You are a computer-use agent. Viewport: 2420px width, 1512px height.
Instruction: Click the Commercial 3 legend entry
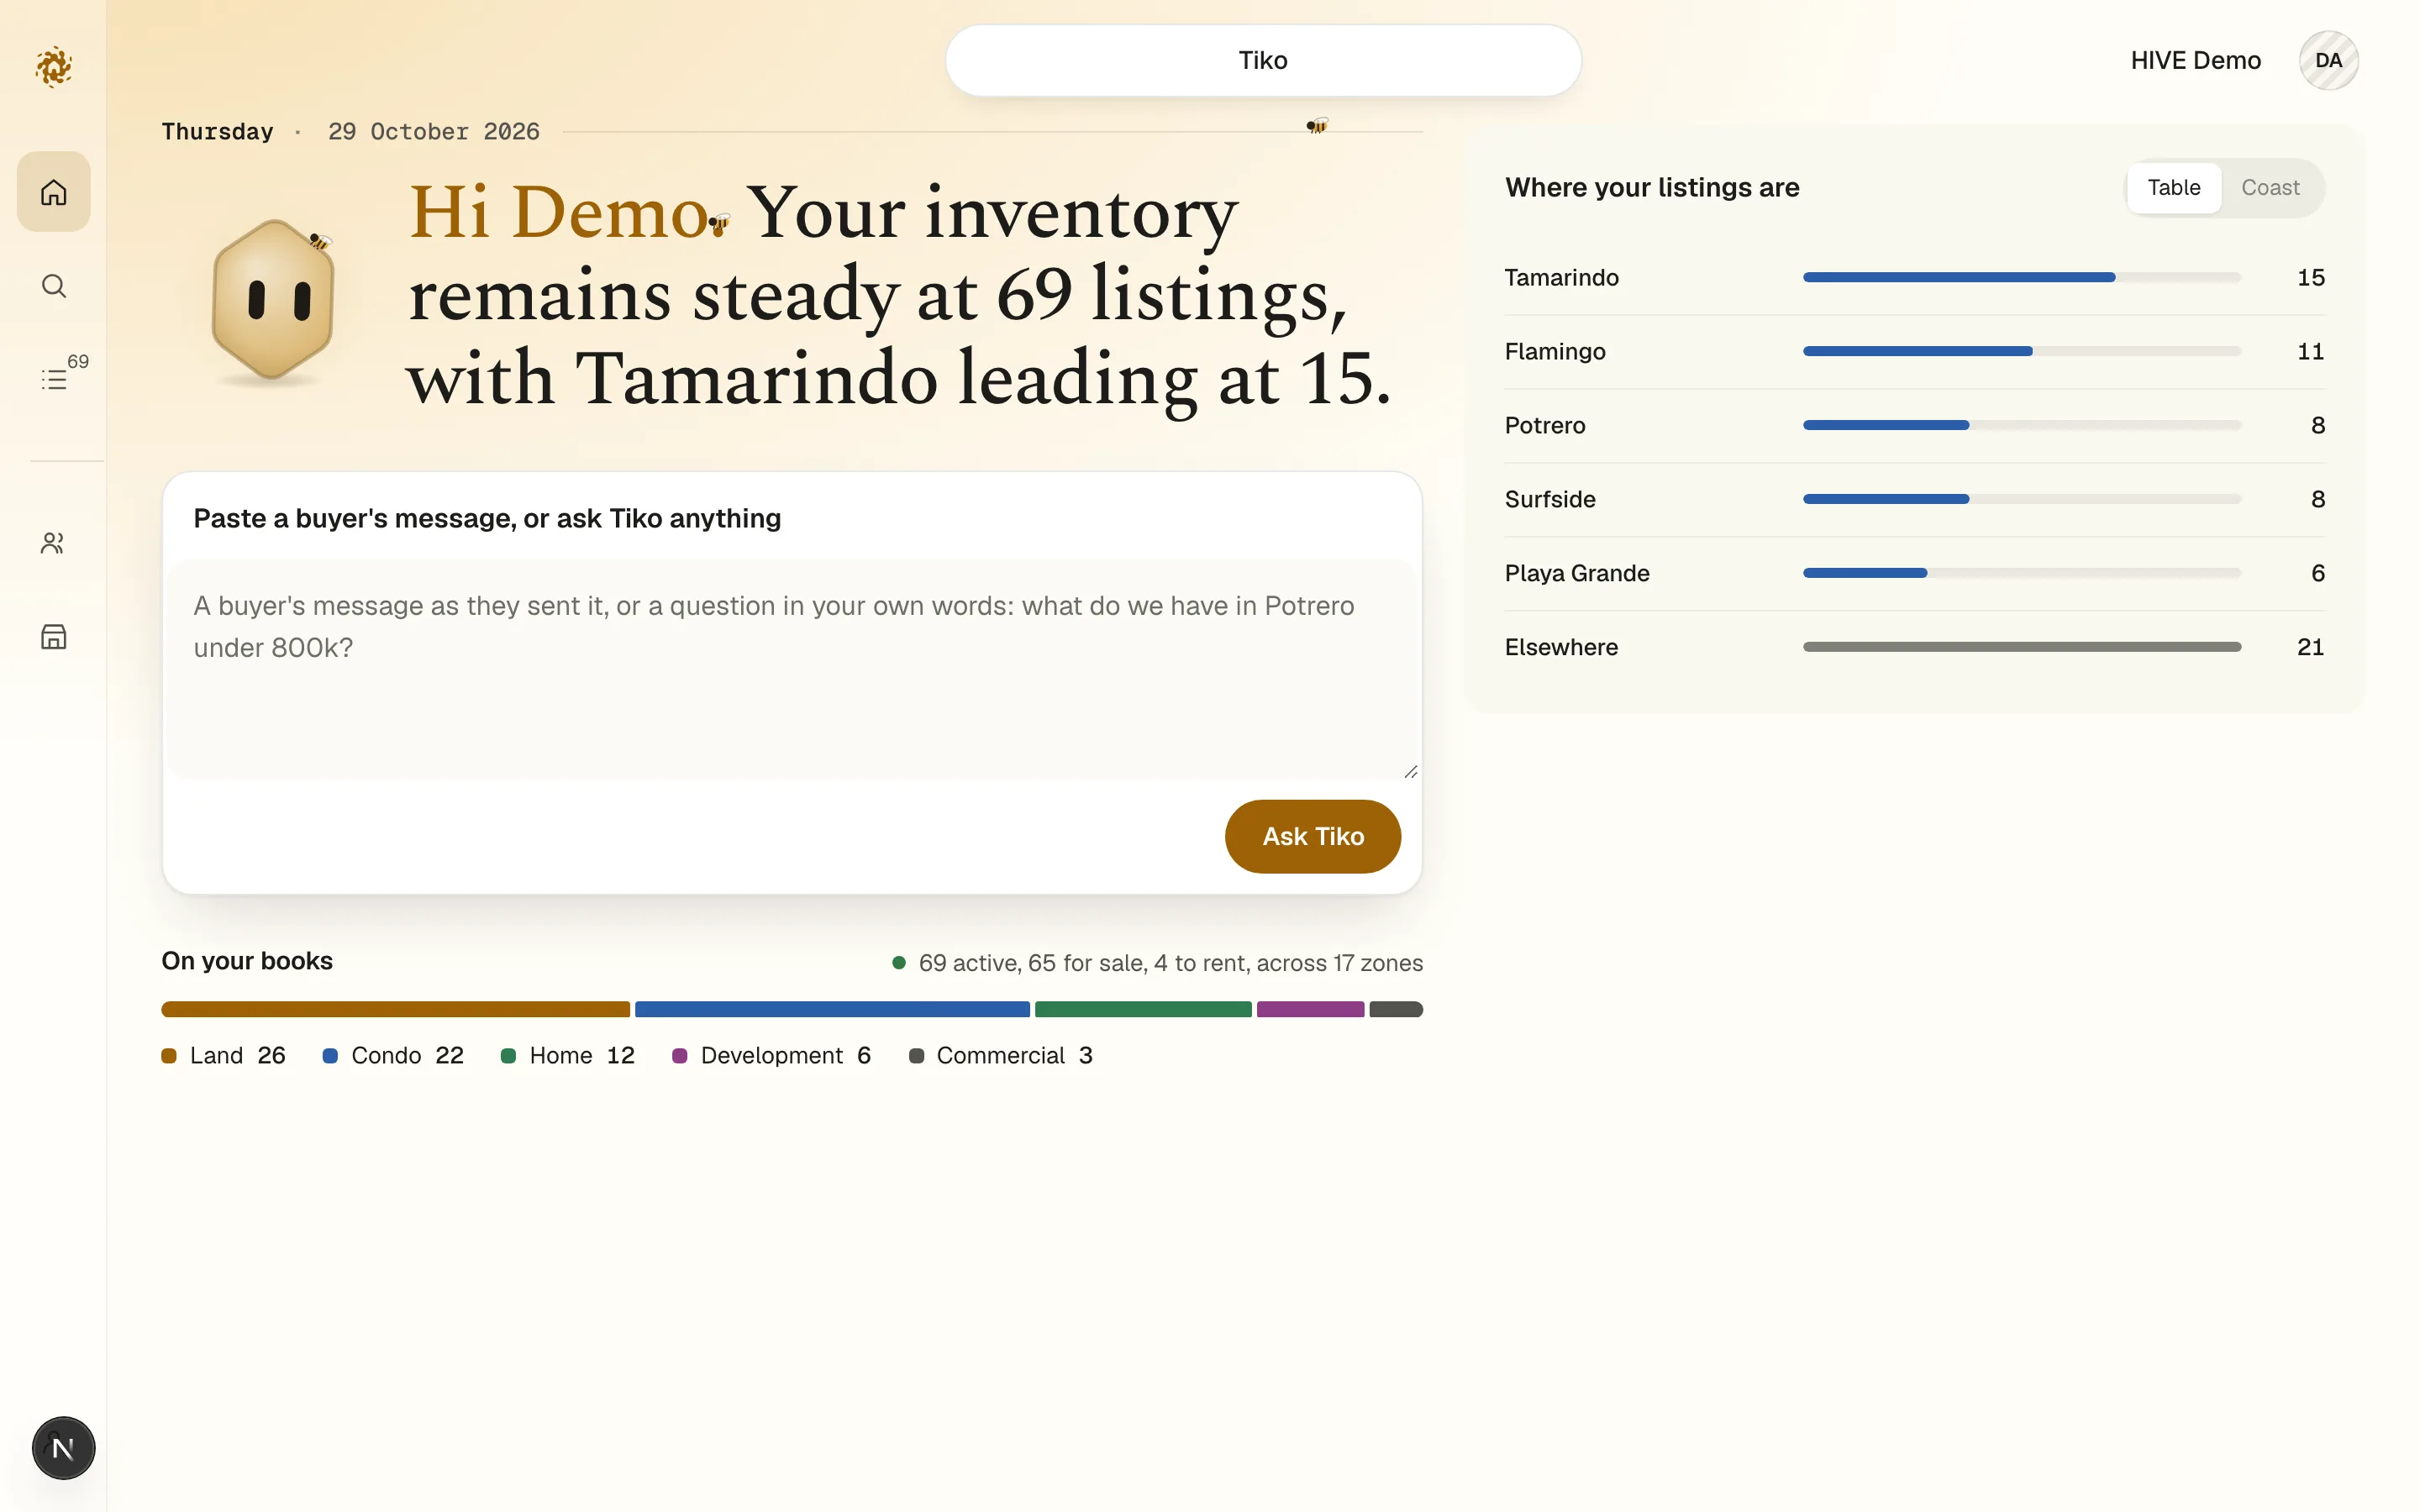[1001, 1056]
